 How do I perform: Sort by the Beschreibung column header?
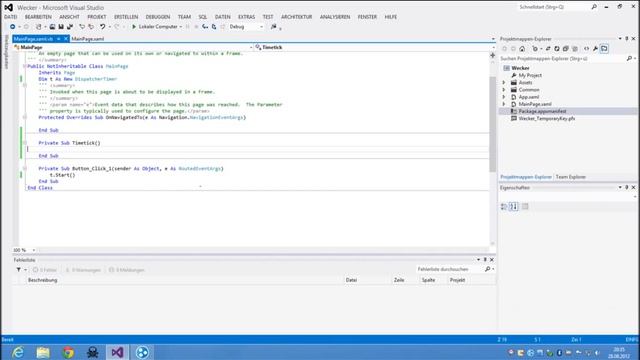[x=42, y=280]
